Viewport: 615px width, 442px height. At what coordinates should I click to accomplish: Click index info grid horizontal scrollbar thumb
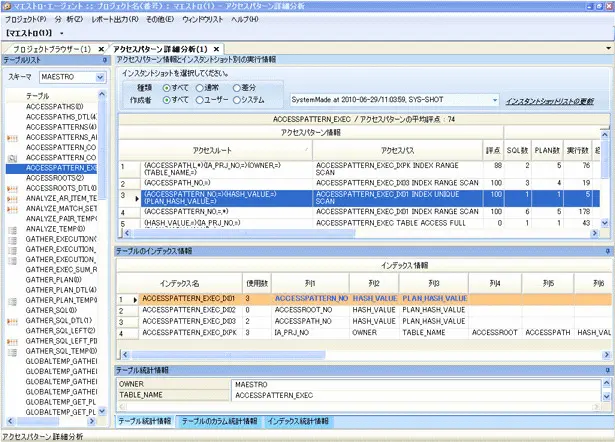[x=228, y=355]
